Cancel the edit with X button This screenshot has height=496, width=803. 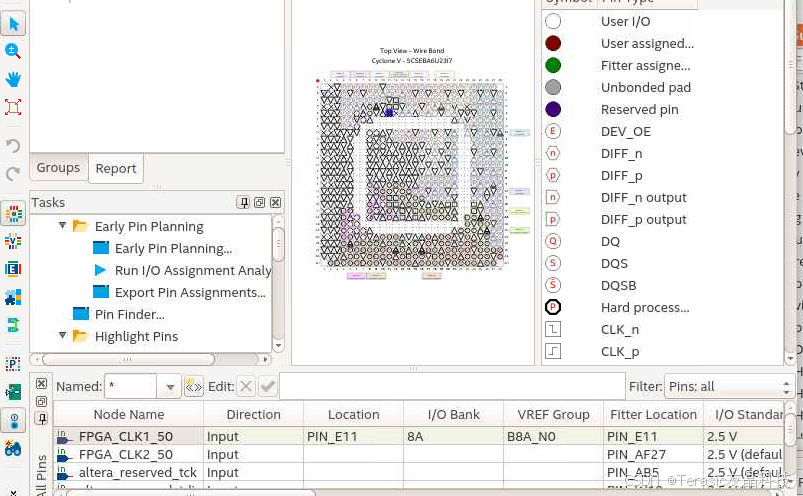246,386
